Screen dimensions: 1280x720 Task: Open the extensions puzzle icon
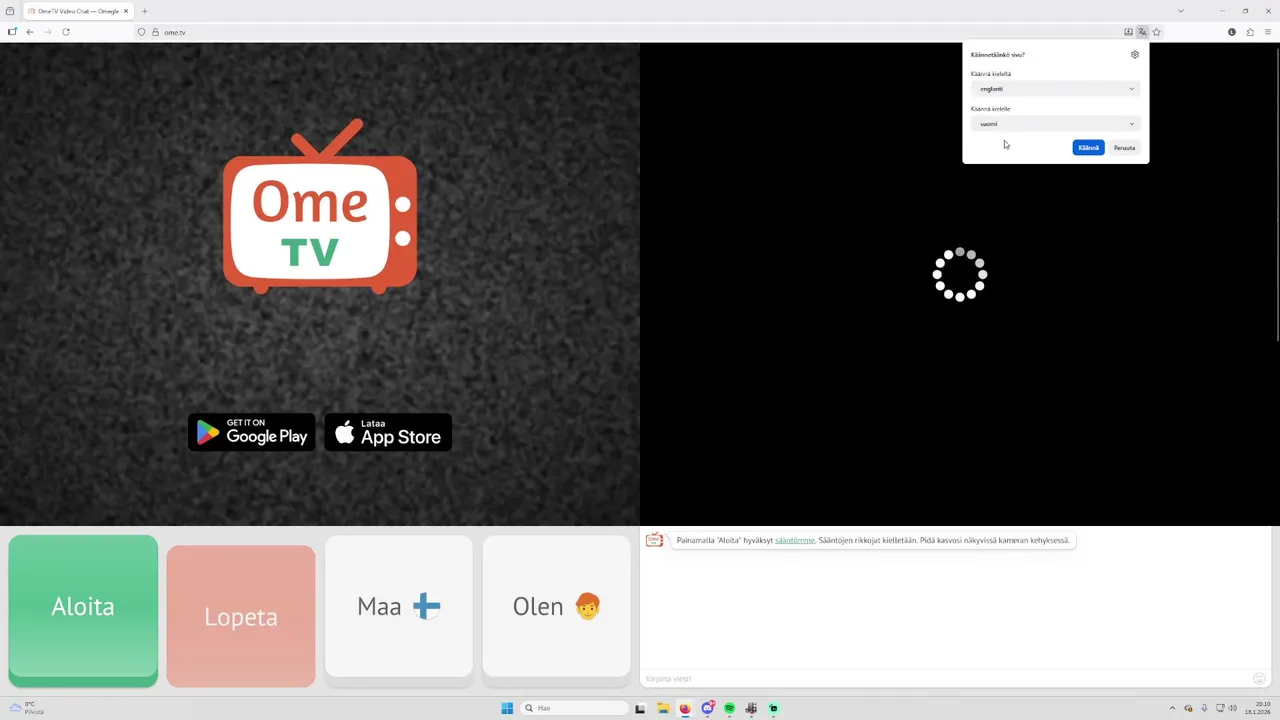coord(1250,32)
